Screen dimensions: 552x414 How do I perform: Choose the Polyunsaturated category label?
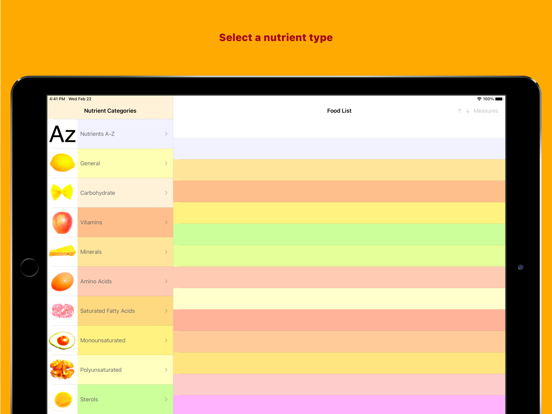pyautogui.click(x=101, y=370)
